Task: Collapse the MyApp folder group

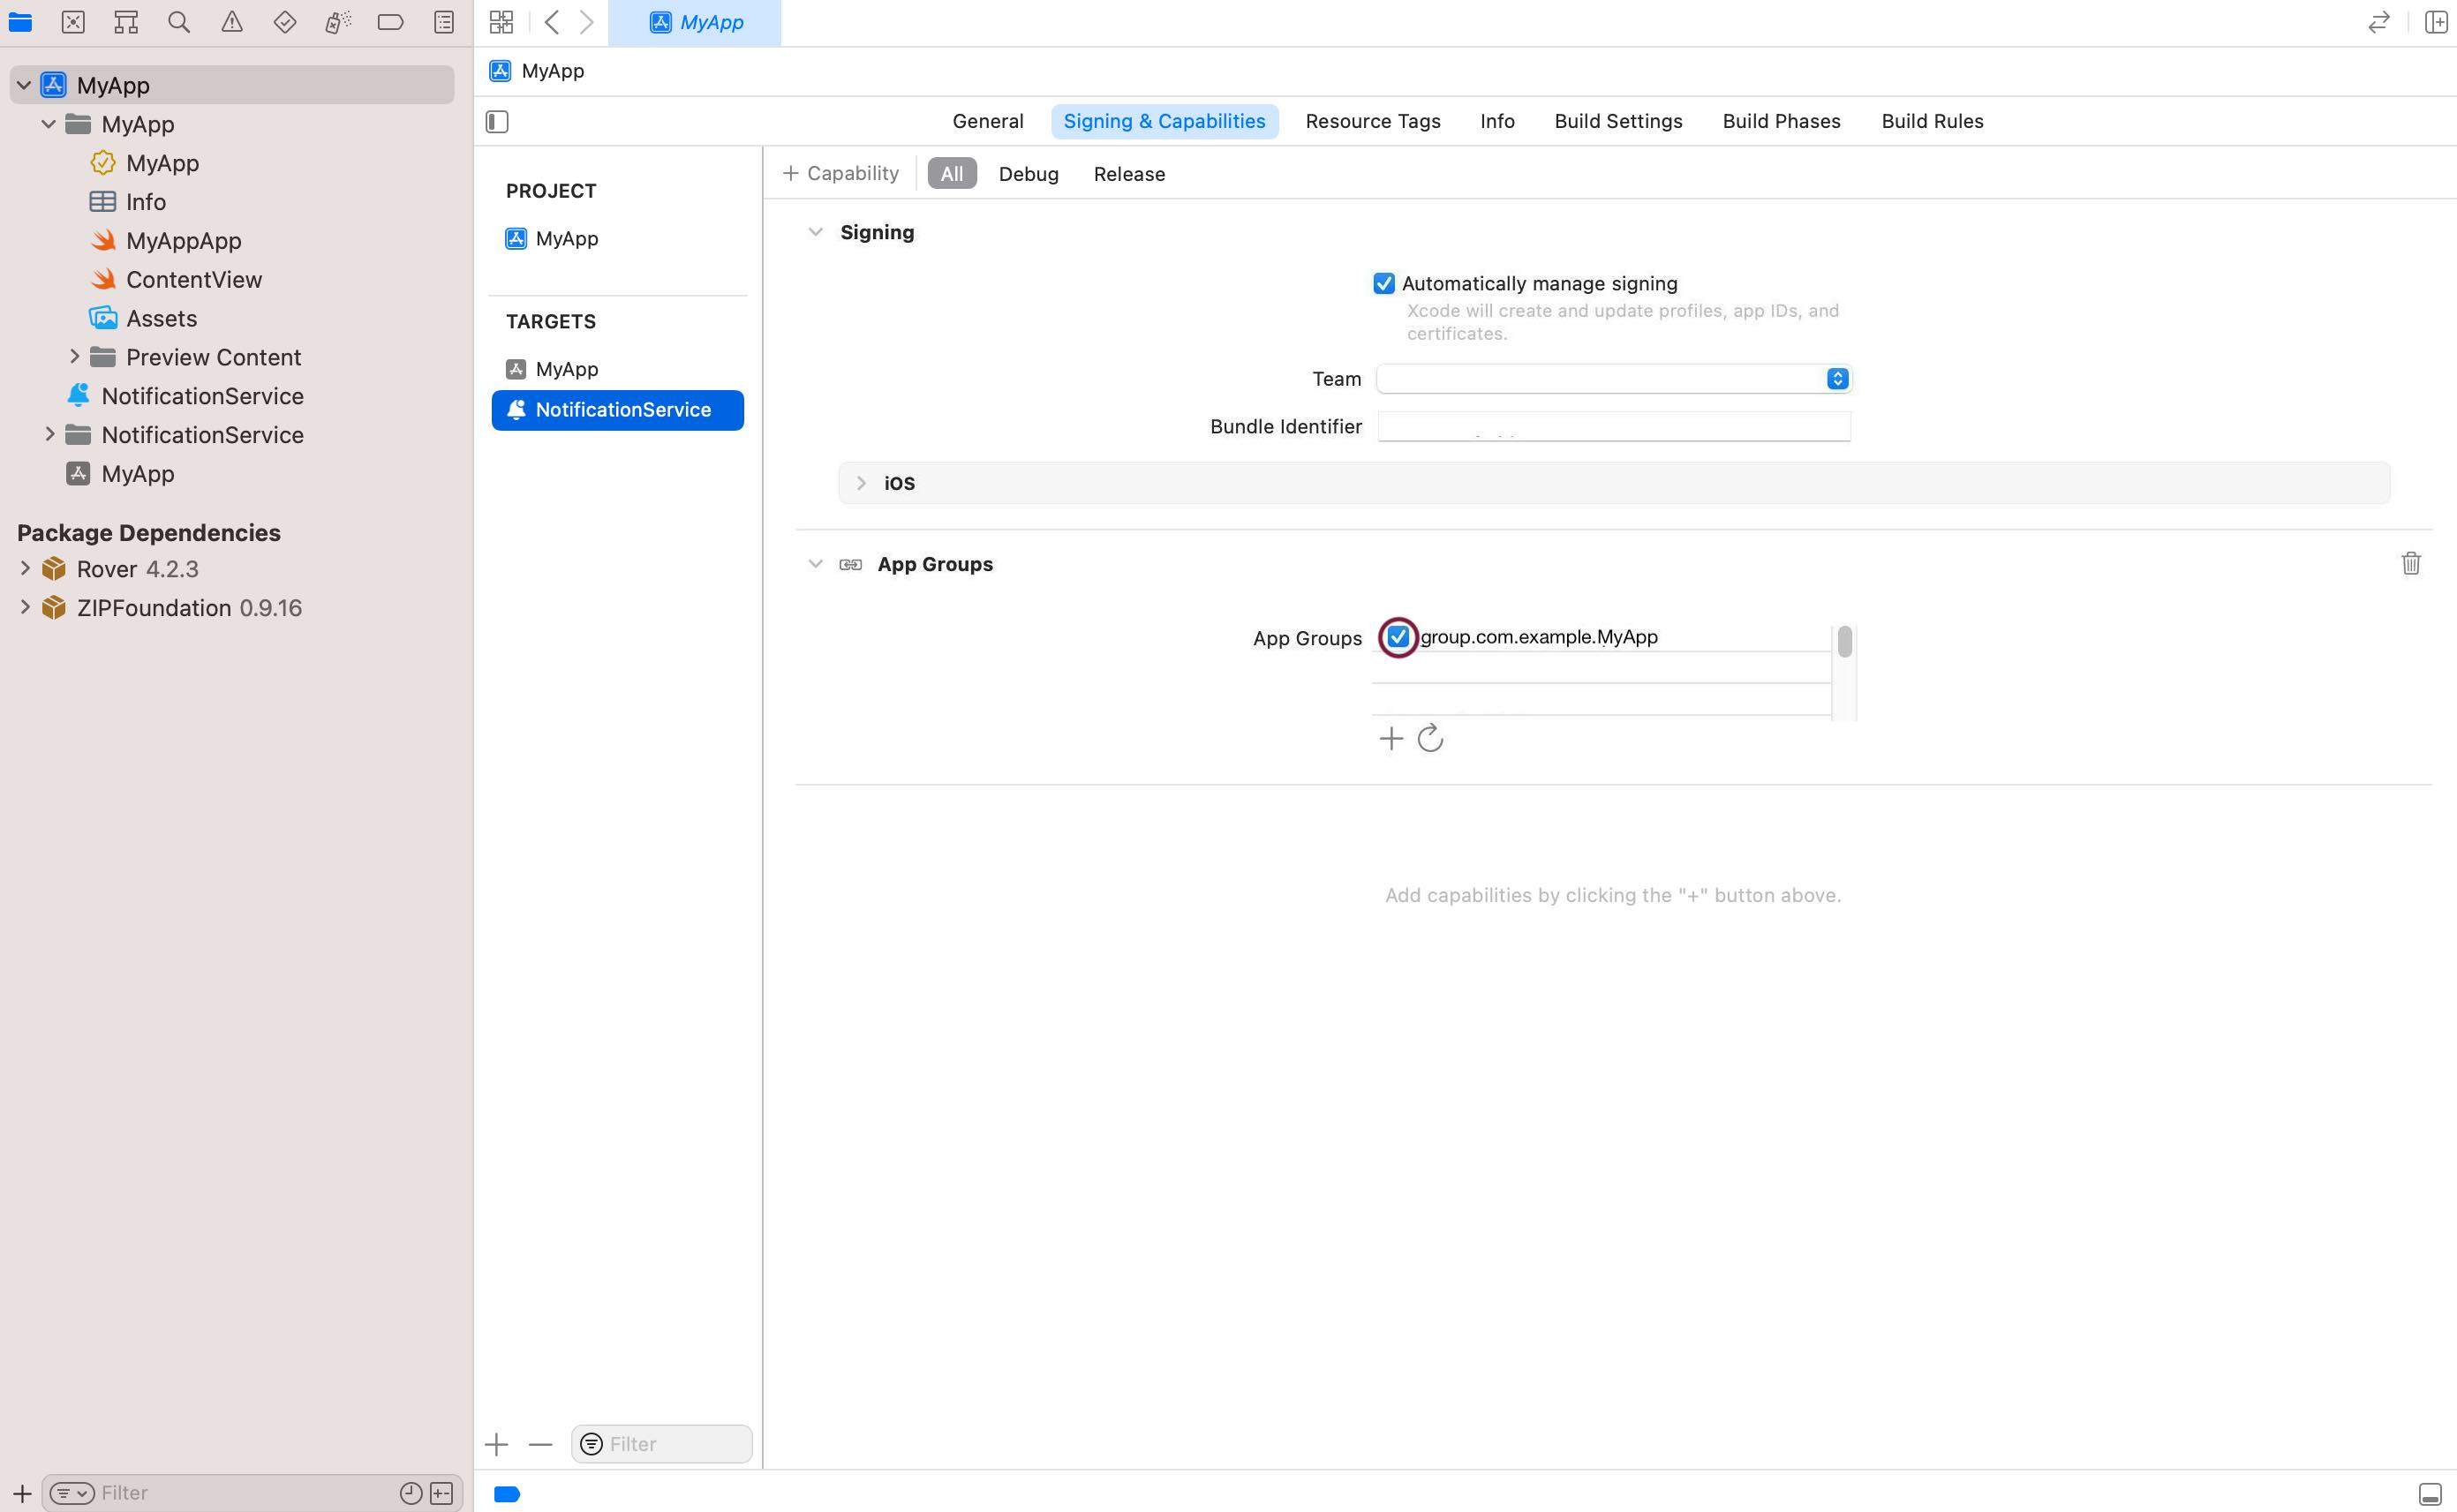Action: click(x=48, y=124)
